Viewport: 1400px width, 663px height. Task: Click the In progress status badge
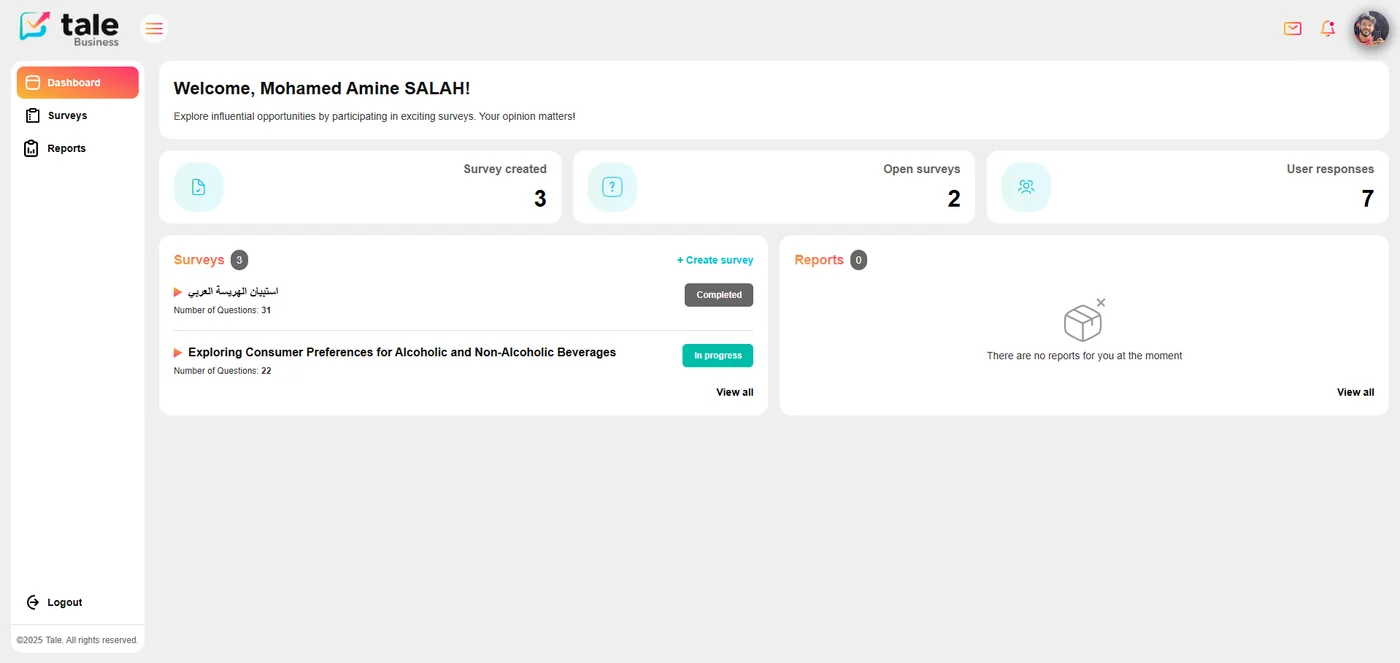coord(717,355)
